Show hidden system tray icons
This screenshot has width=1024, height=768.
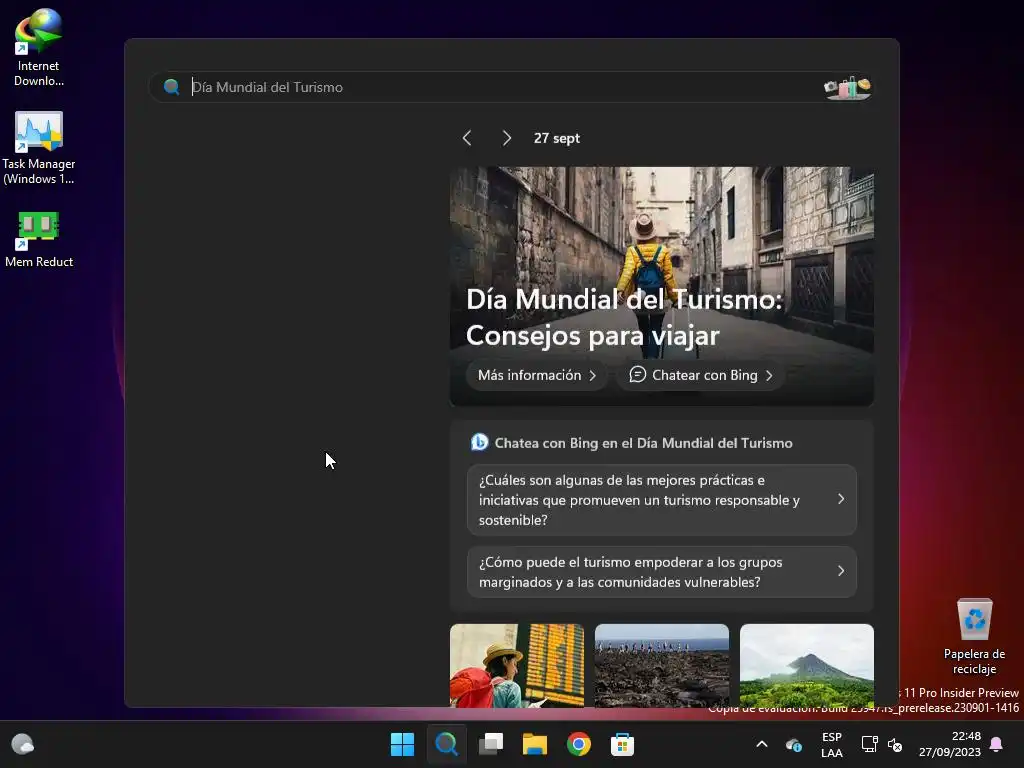click(761, 744)
